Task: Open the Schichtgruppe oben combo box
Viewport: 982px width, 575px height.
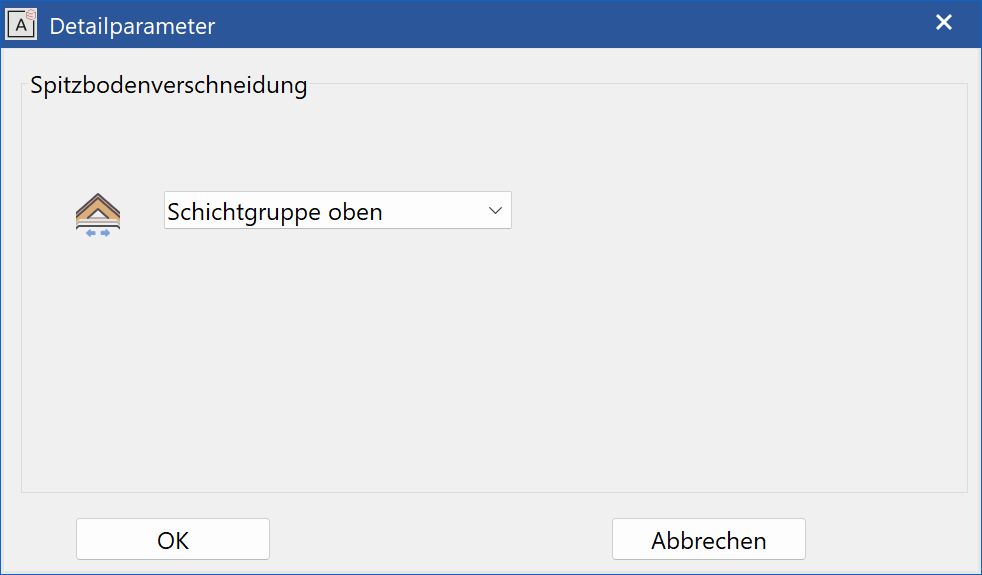Action: click(338, 210)
